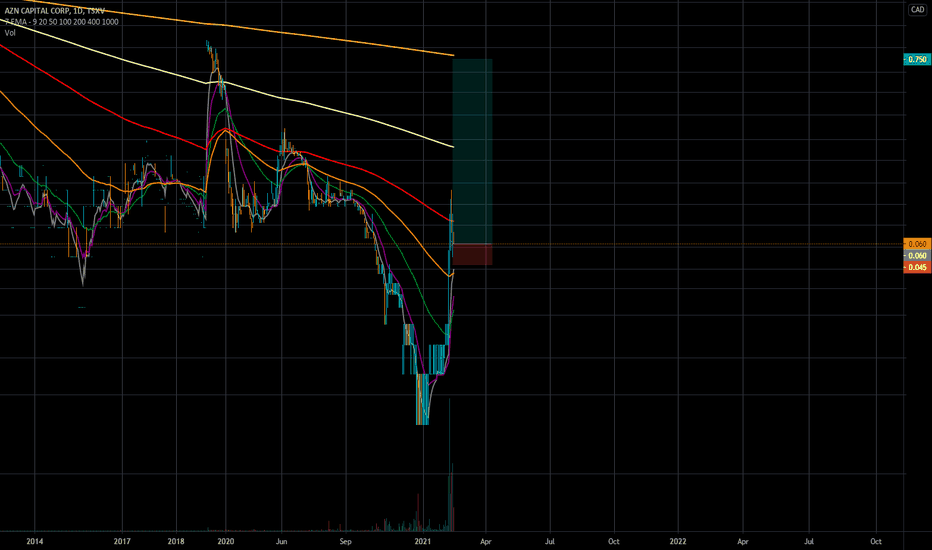The image size is (932, 550).
Task: Click the Sep time axis label
Action: [345, 541]
